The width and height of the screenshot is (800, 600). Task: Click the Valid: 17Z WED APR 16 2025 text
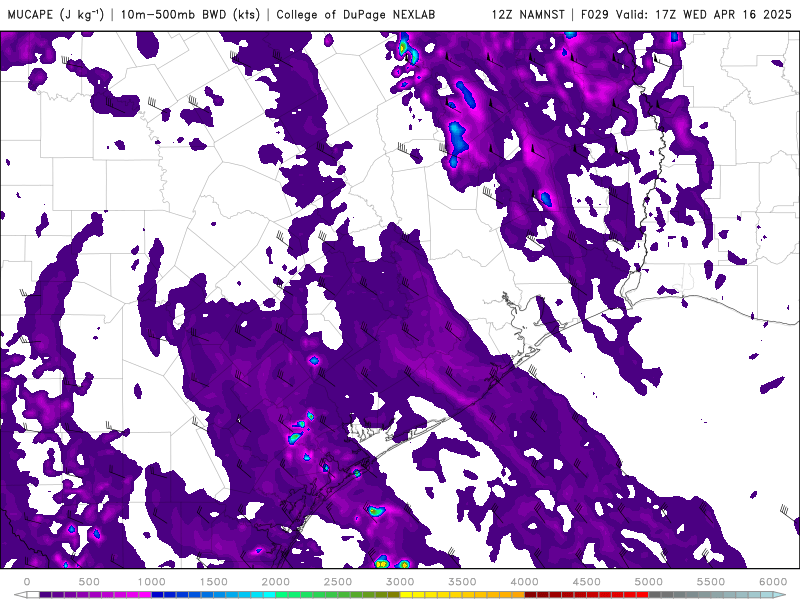(x=704, y=14)
